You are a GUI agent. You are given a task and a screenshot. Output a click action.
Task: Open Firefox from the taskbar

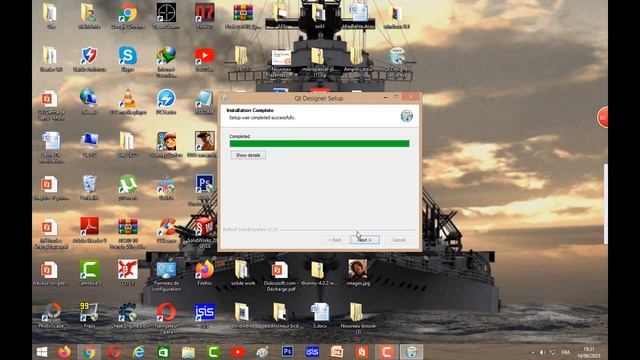[x=64, y=352]
